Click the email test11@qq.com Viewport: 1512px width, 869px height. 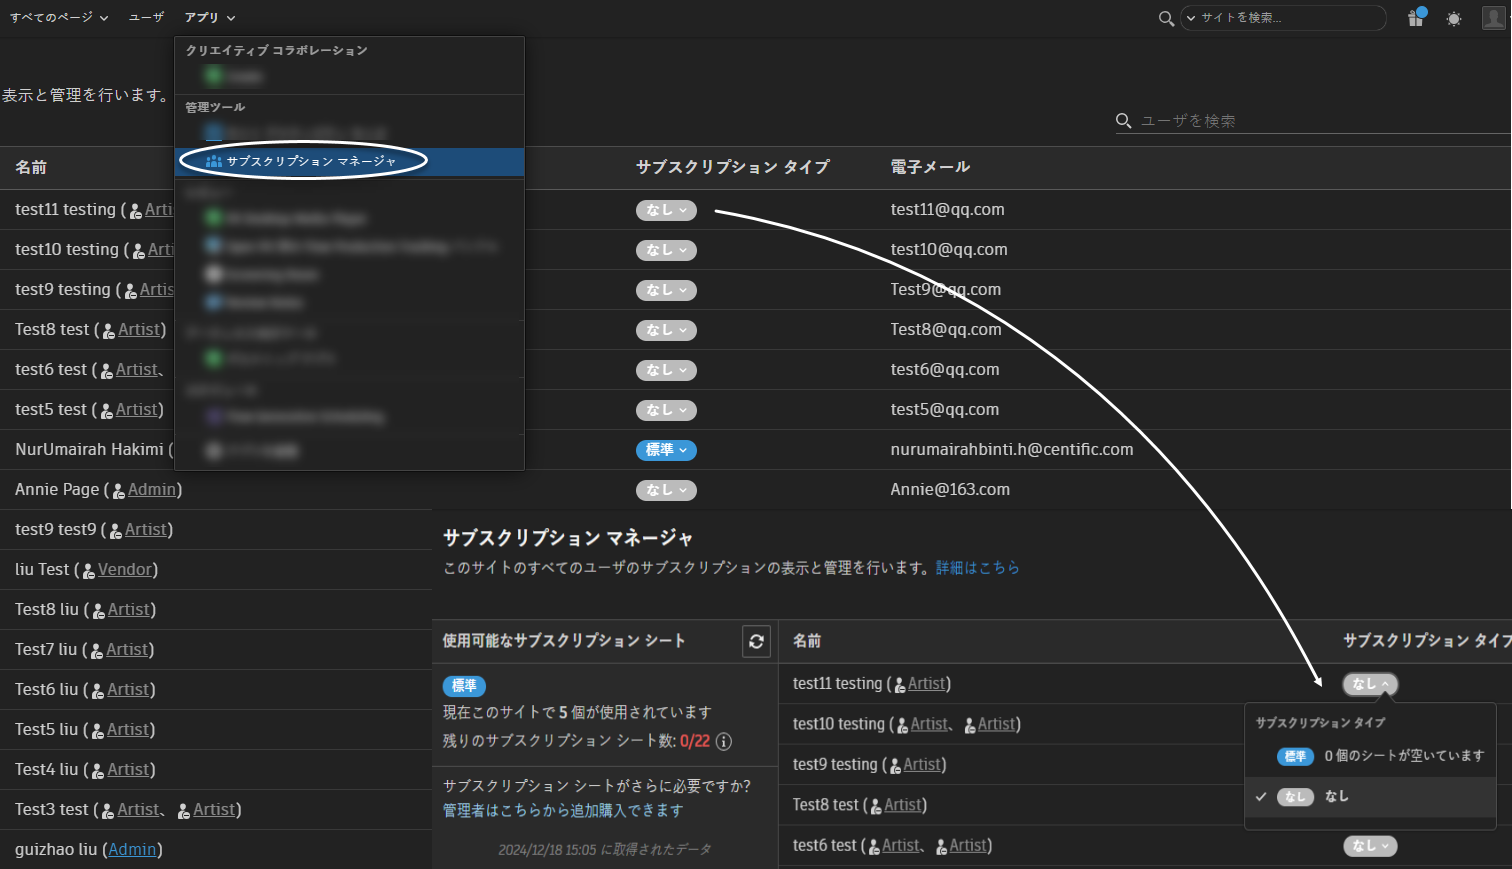tap(947, 210)
